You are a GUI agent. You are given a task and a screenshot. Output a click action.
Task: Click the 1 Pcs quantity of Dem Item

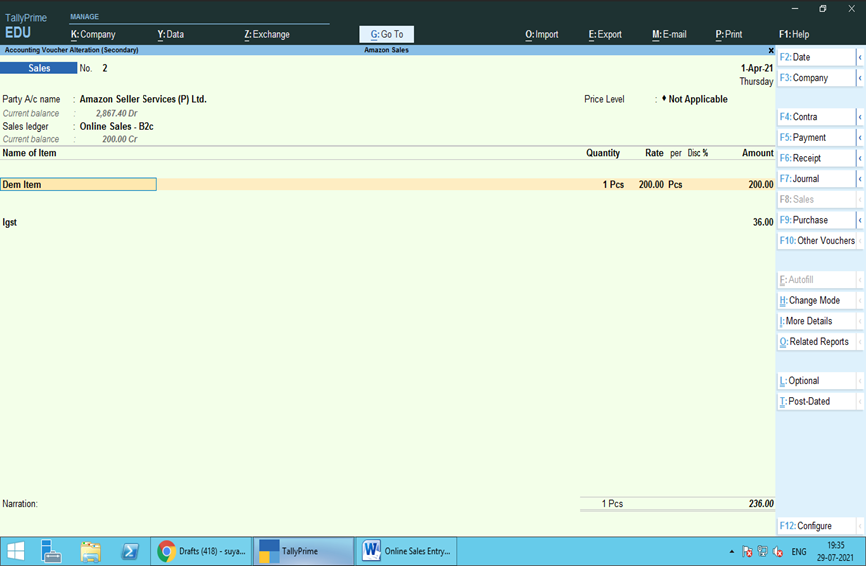click(613, 184)
